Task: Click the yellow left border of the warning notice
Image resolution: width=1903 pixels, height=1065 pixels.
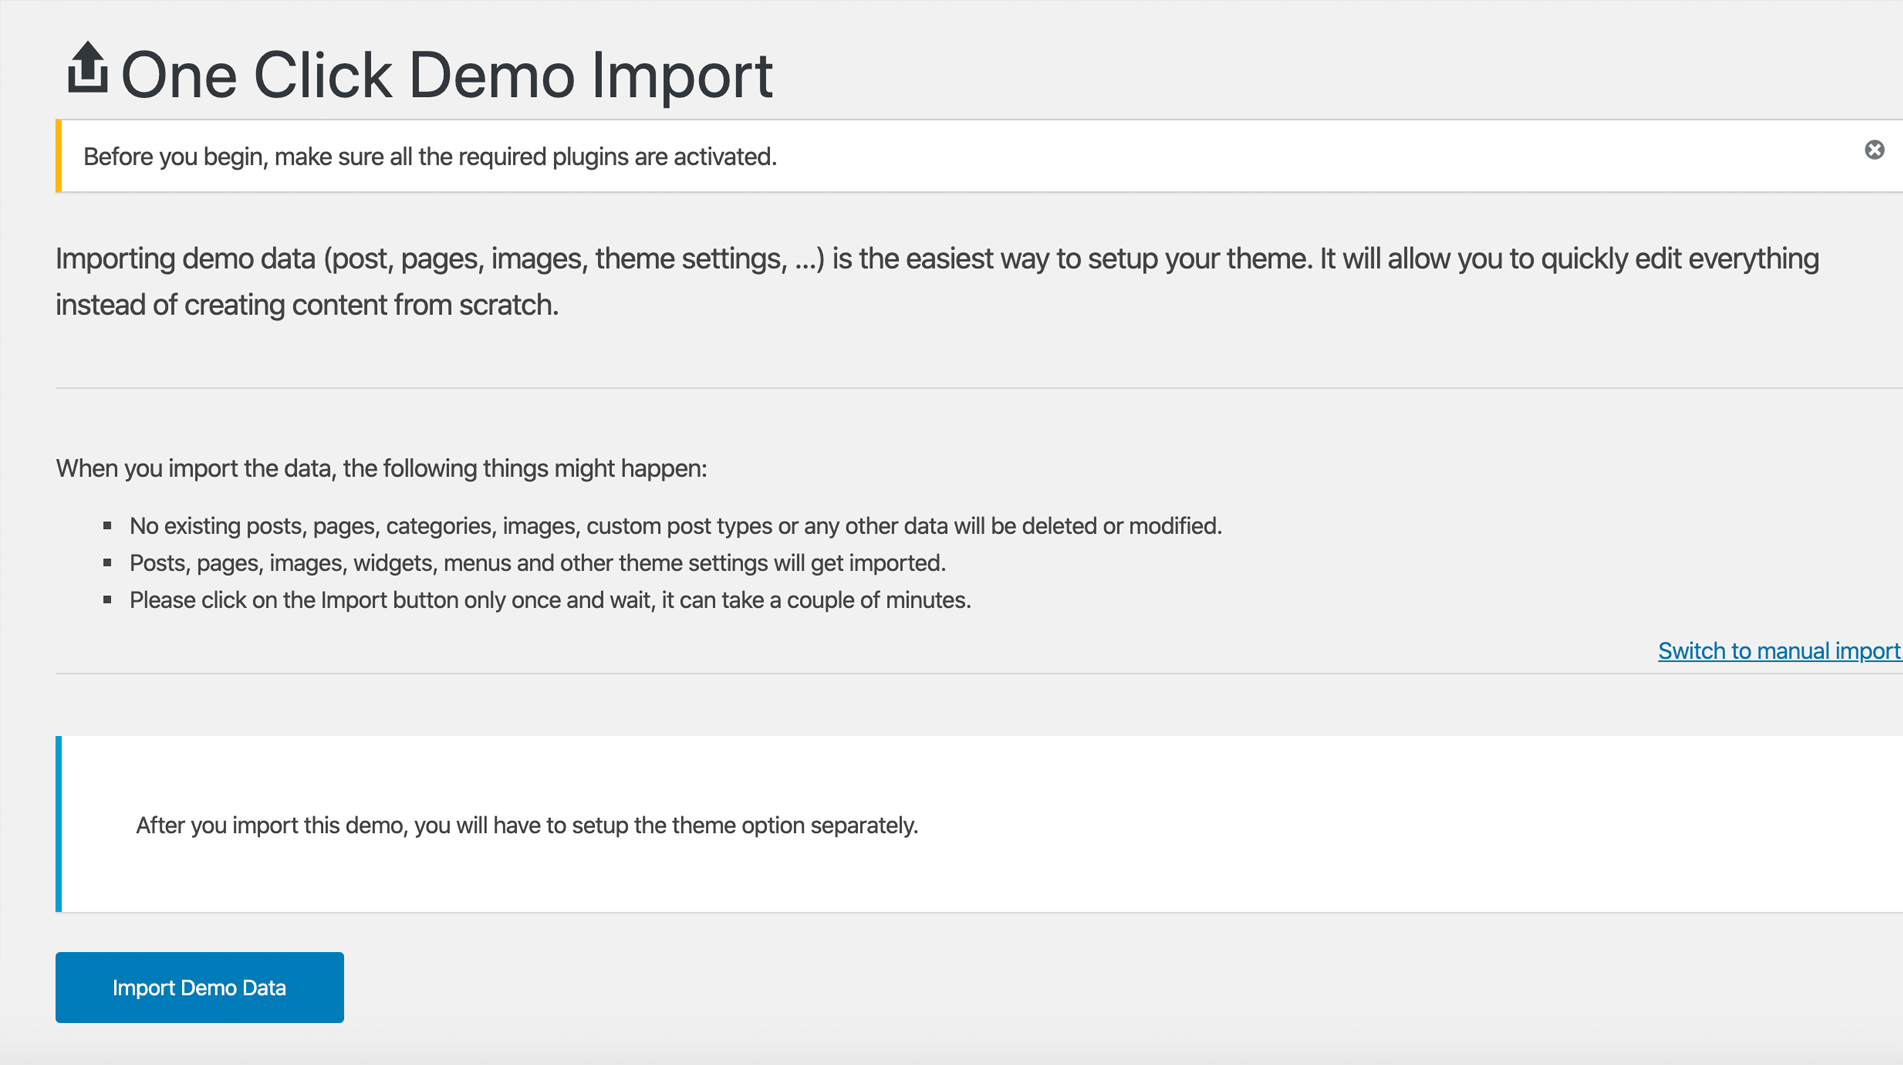Action: click(x=59, y=156)
